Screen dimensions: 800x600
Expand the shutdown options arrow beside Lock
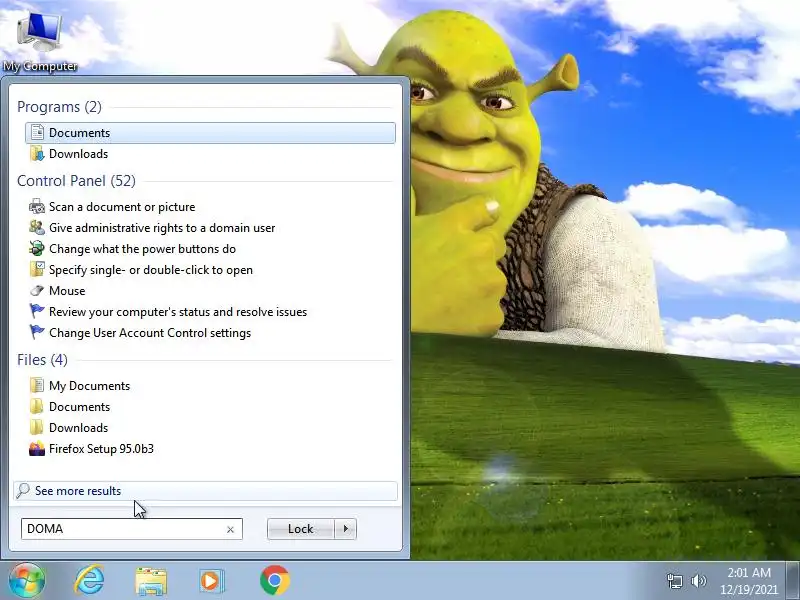tap(345, 529)
